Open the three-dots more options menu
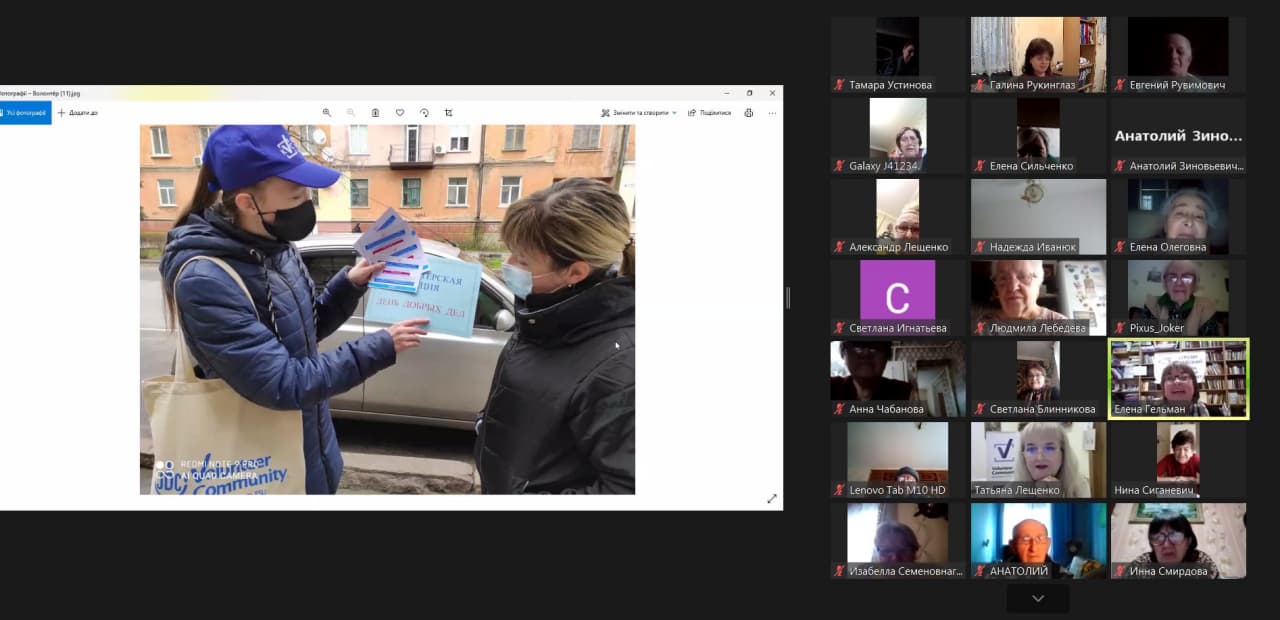This screenshot has height=620, width=1280. click(772, 113)
